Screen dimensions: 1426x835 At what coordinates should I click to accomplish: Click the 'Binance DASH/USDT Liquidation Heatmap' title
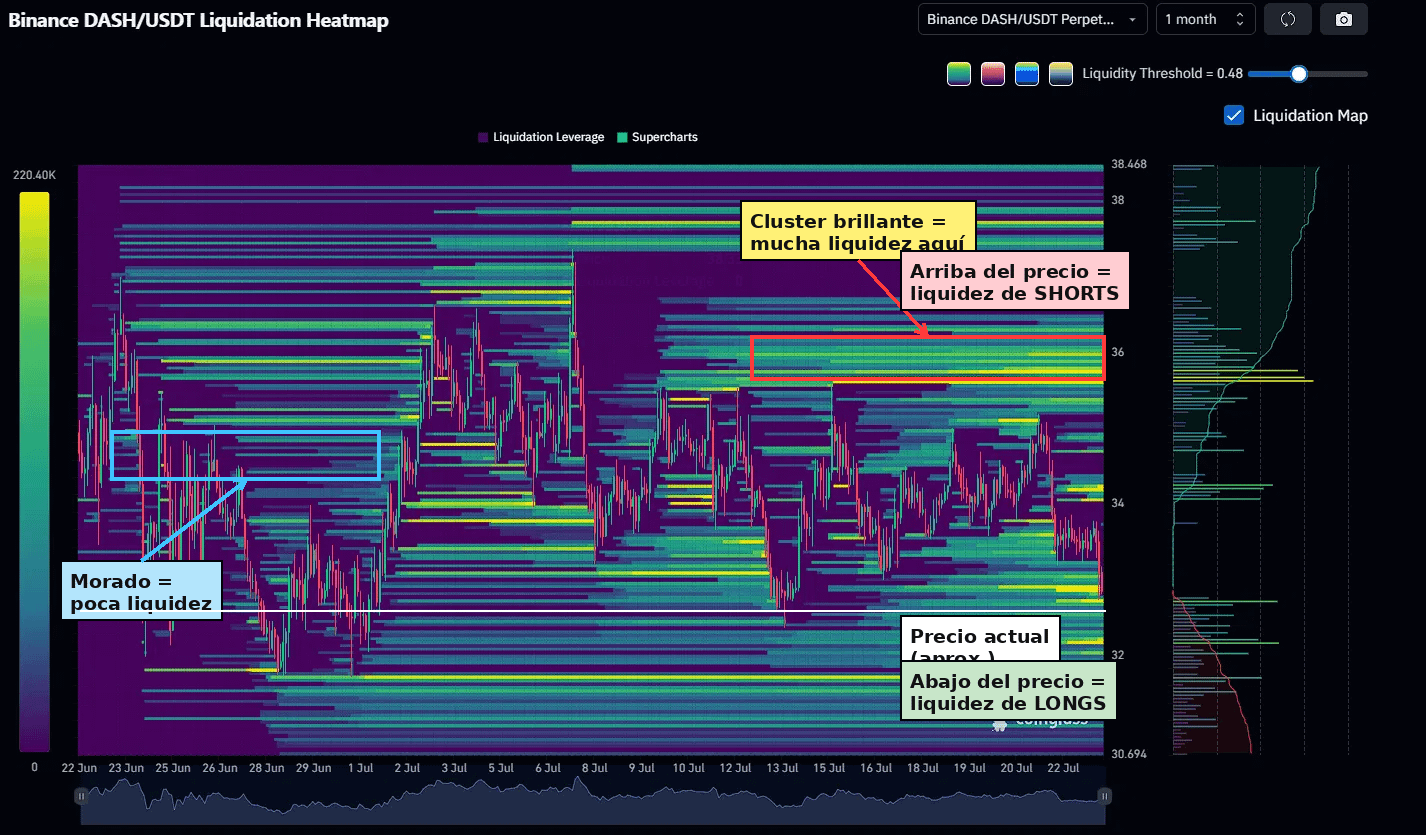pos(198,20)
